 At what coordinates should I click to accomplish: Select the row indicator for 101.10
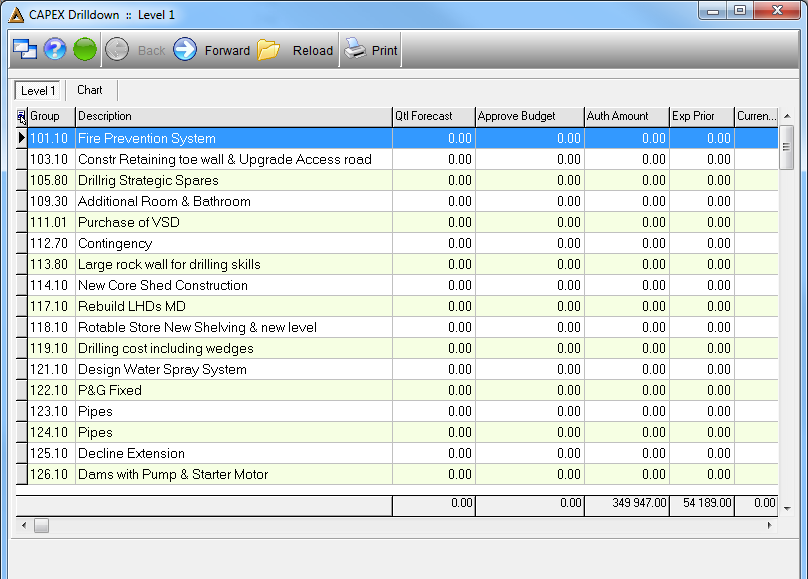[22, 138]
